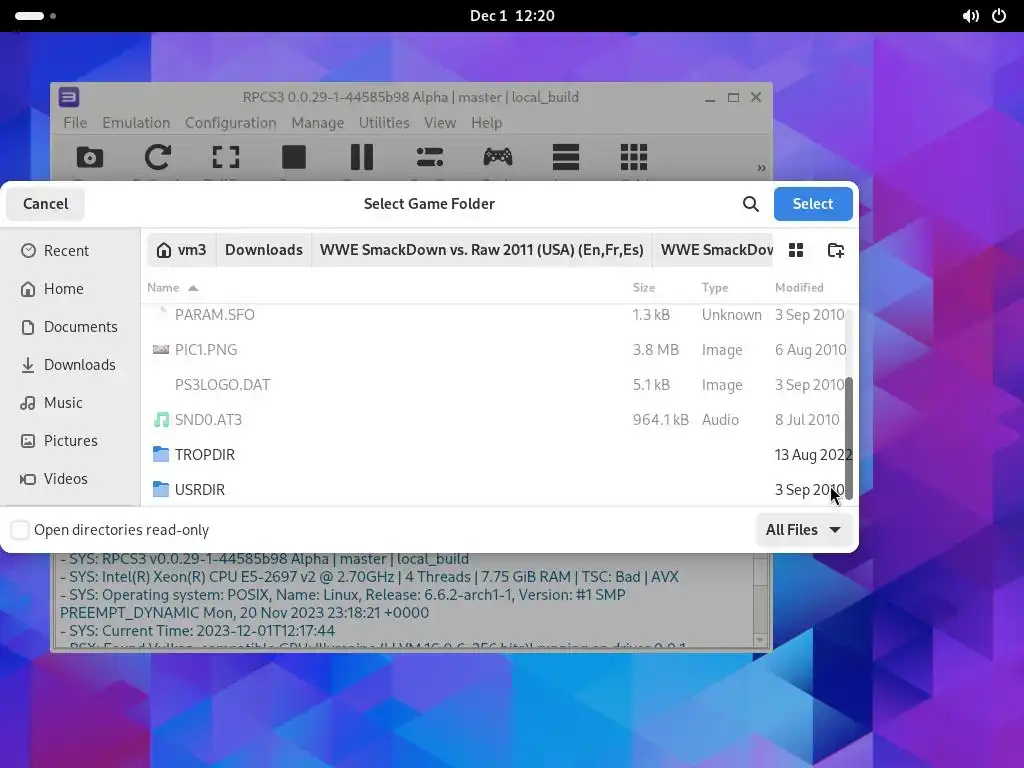The width and height of the screenshot is (1024, 768).
Task: Expand the RPCS3 toolbar overflow chevron
Action: coord(761,168)
